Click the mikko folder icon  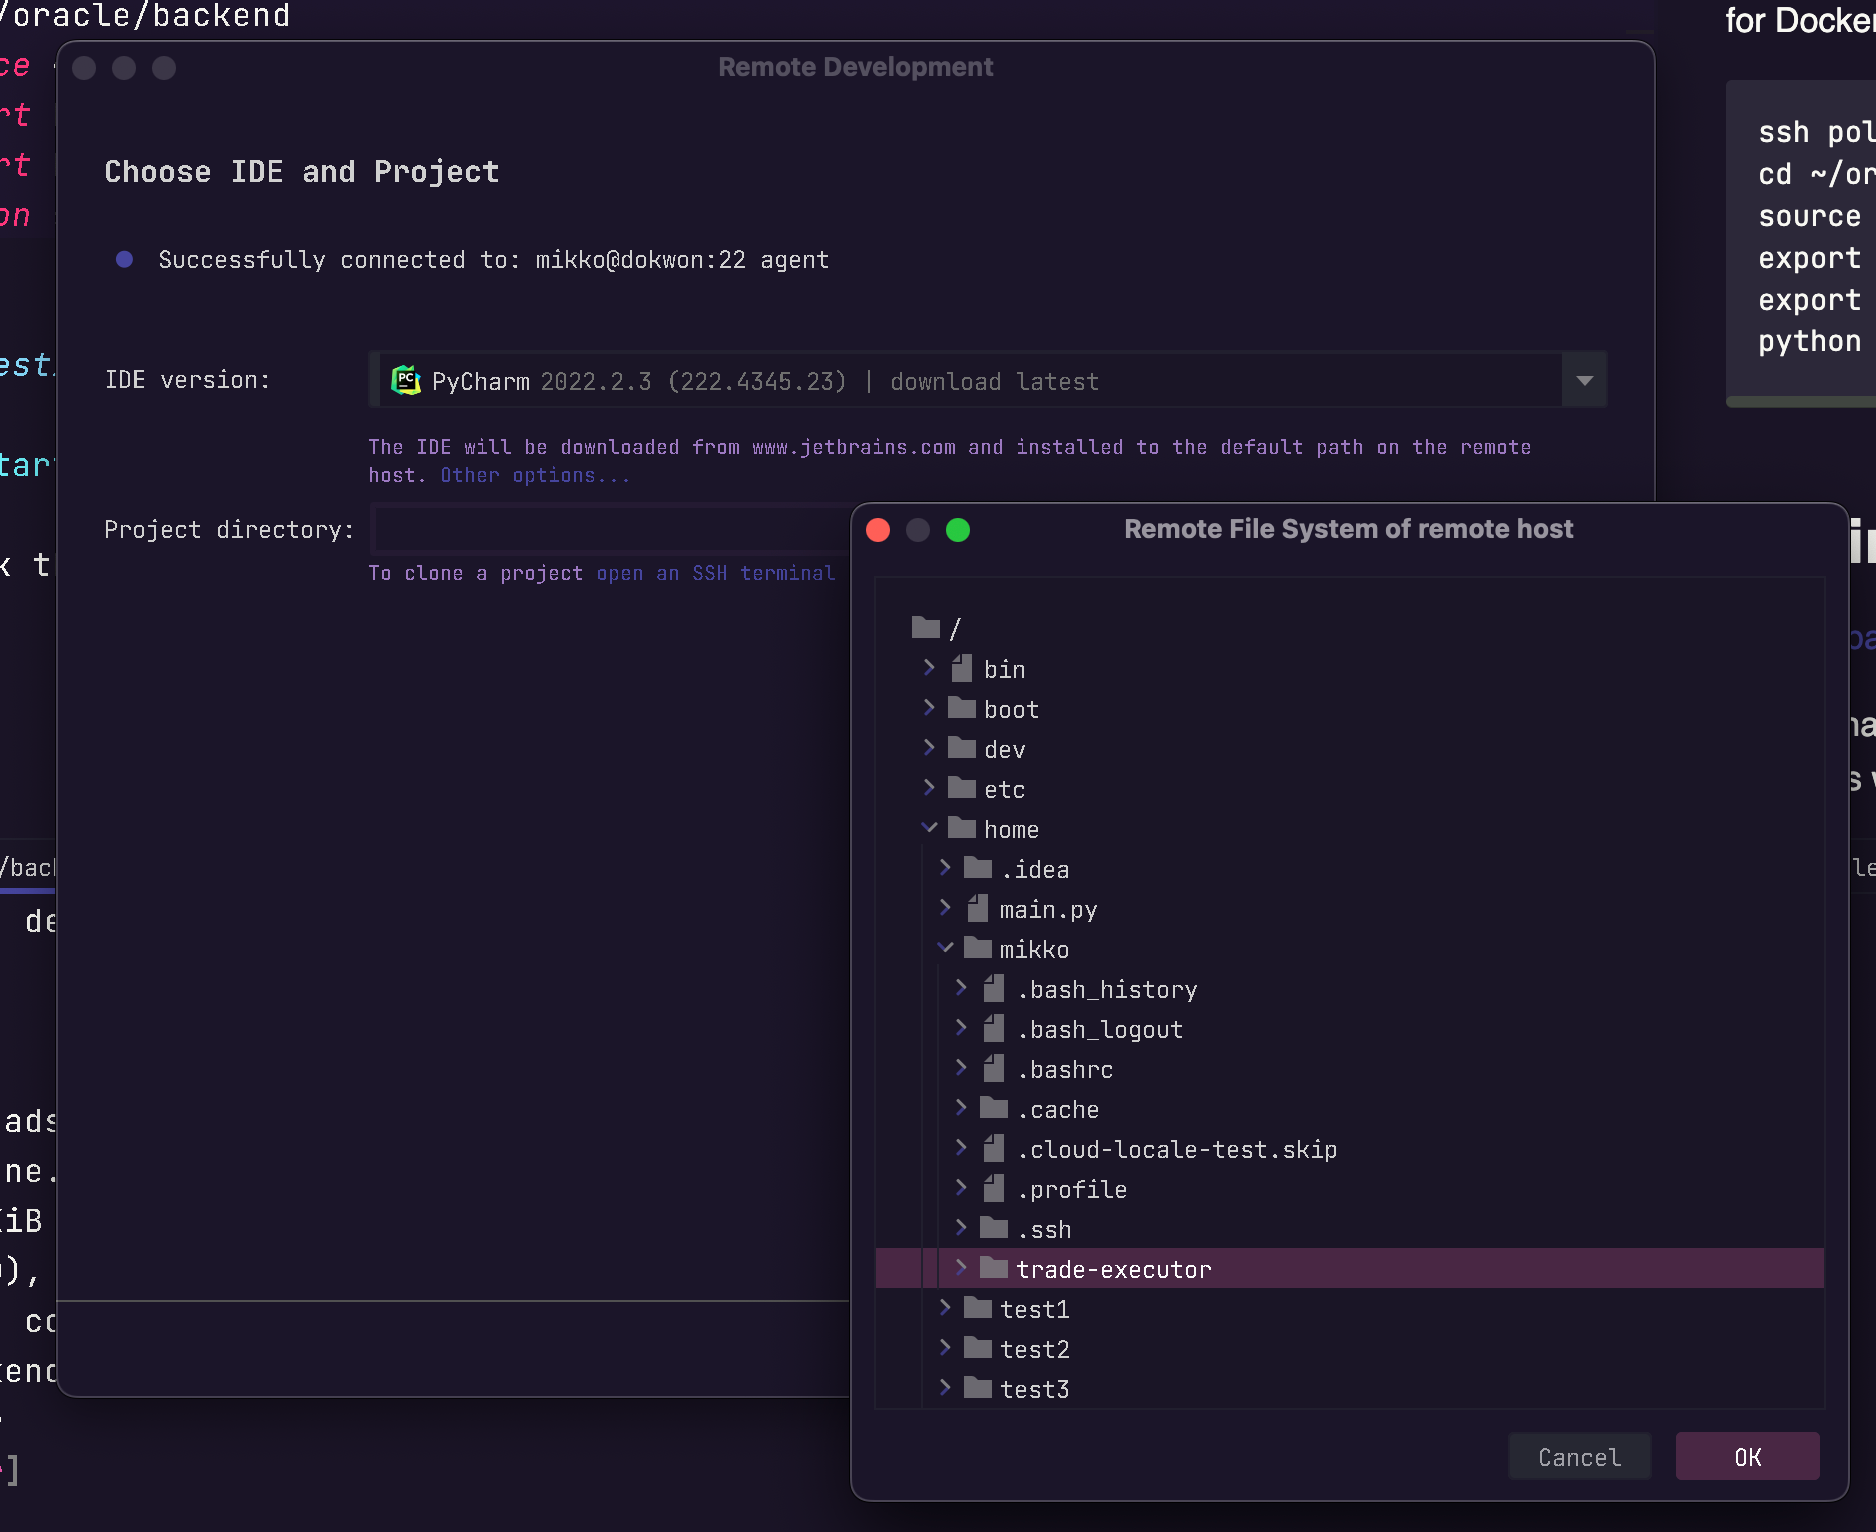pyautogui.click(x=978, y=948)
